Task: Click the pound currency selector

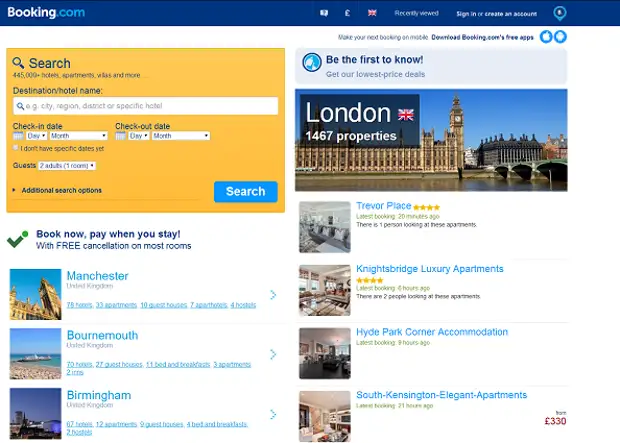Action: [x=346, y=13]
